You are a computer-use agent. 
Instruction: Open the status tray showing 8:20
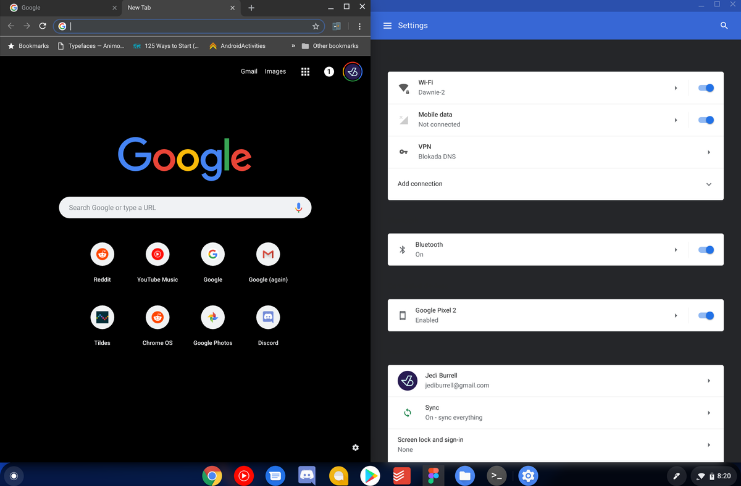tap(715, 476)
